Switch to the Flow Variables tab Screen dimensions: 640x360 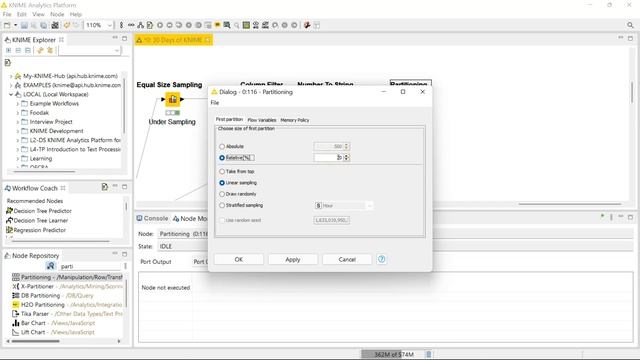262,120
